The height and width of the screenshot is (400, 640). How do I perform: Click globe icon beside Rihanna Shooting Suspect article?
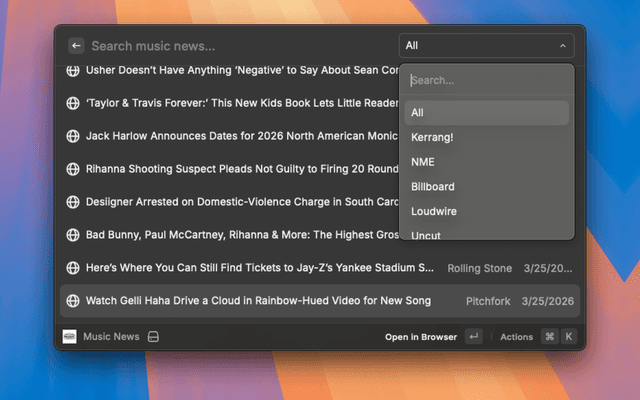click(73, 169)
